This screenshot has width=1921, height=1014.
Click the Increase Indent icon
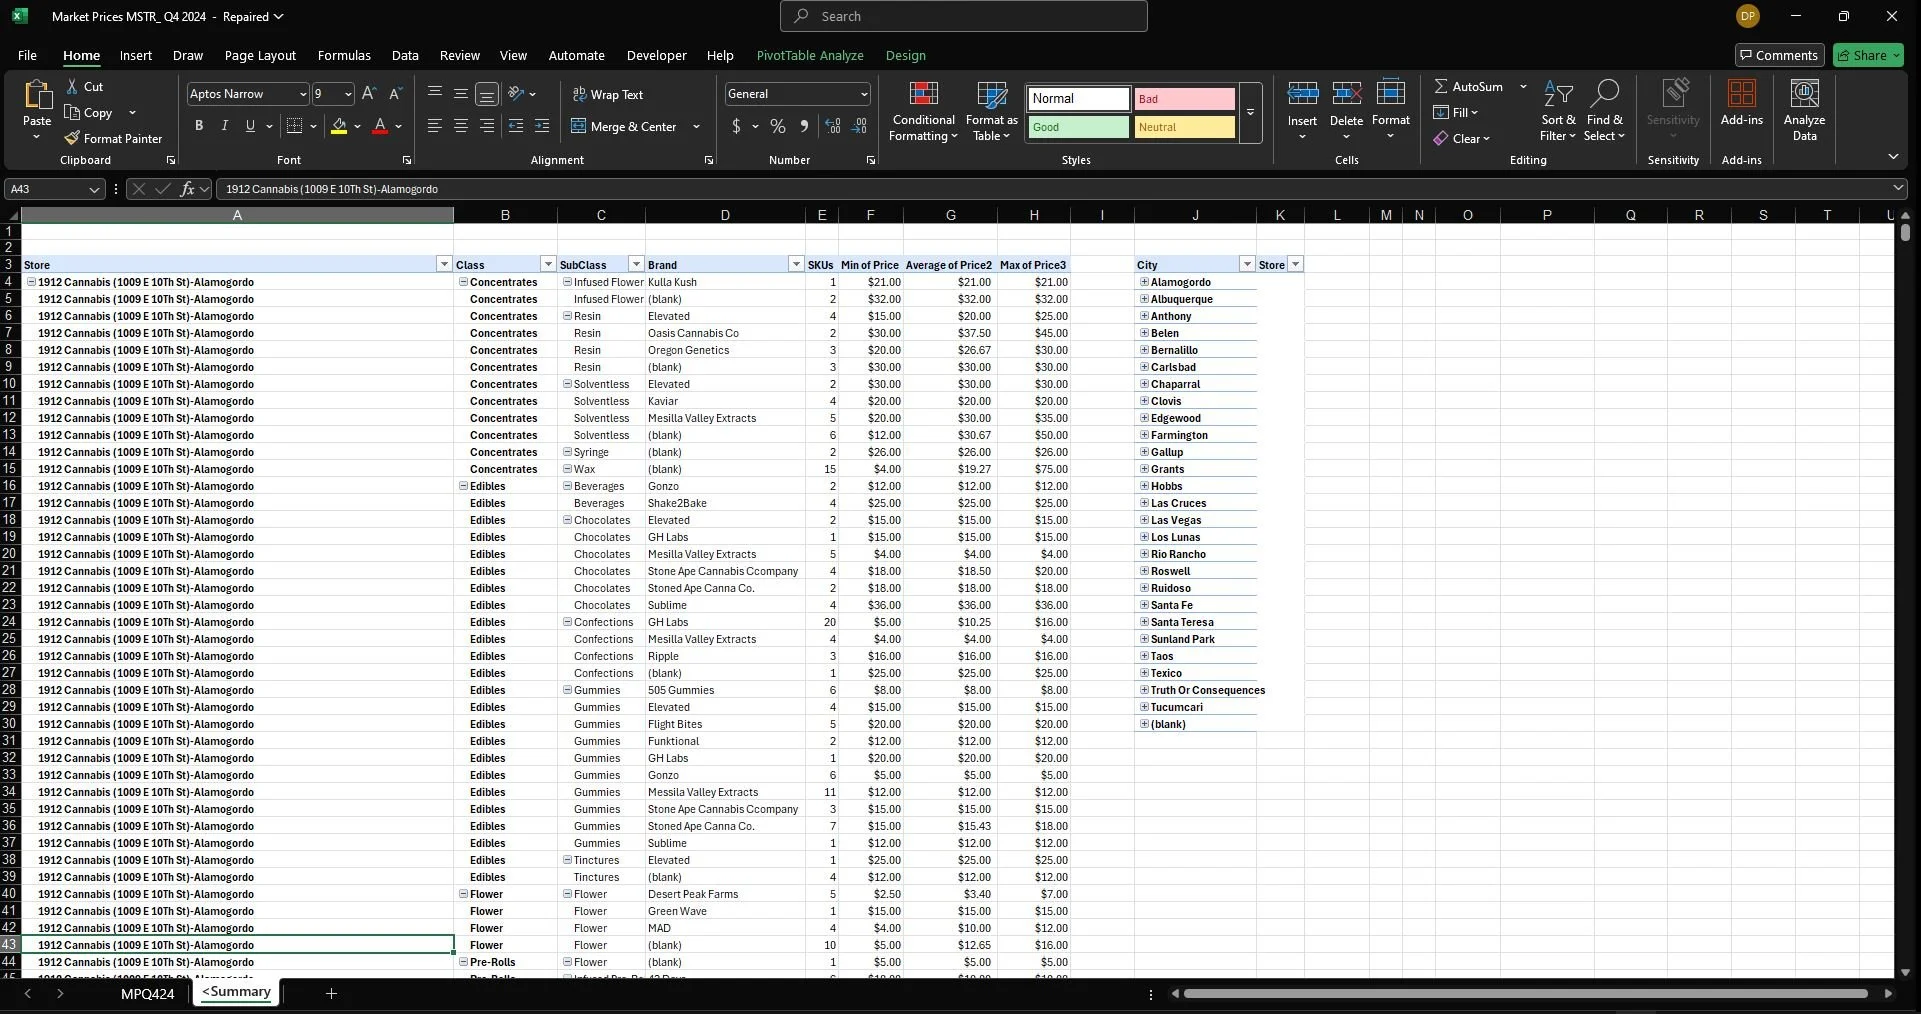(542, 126)
